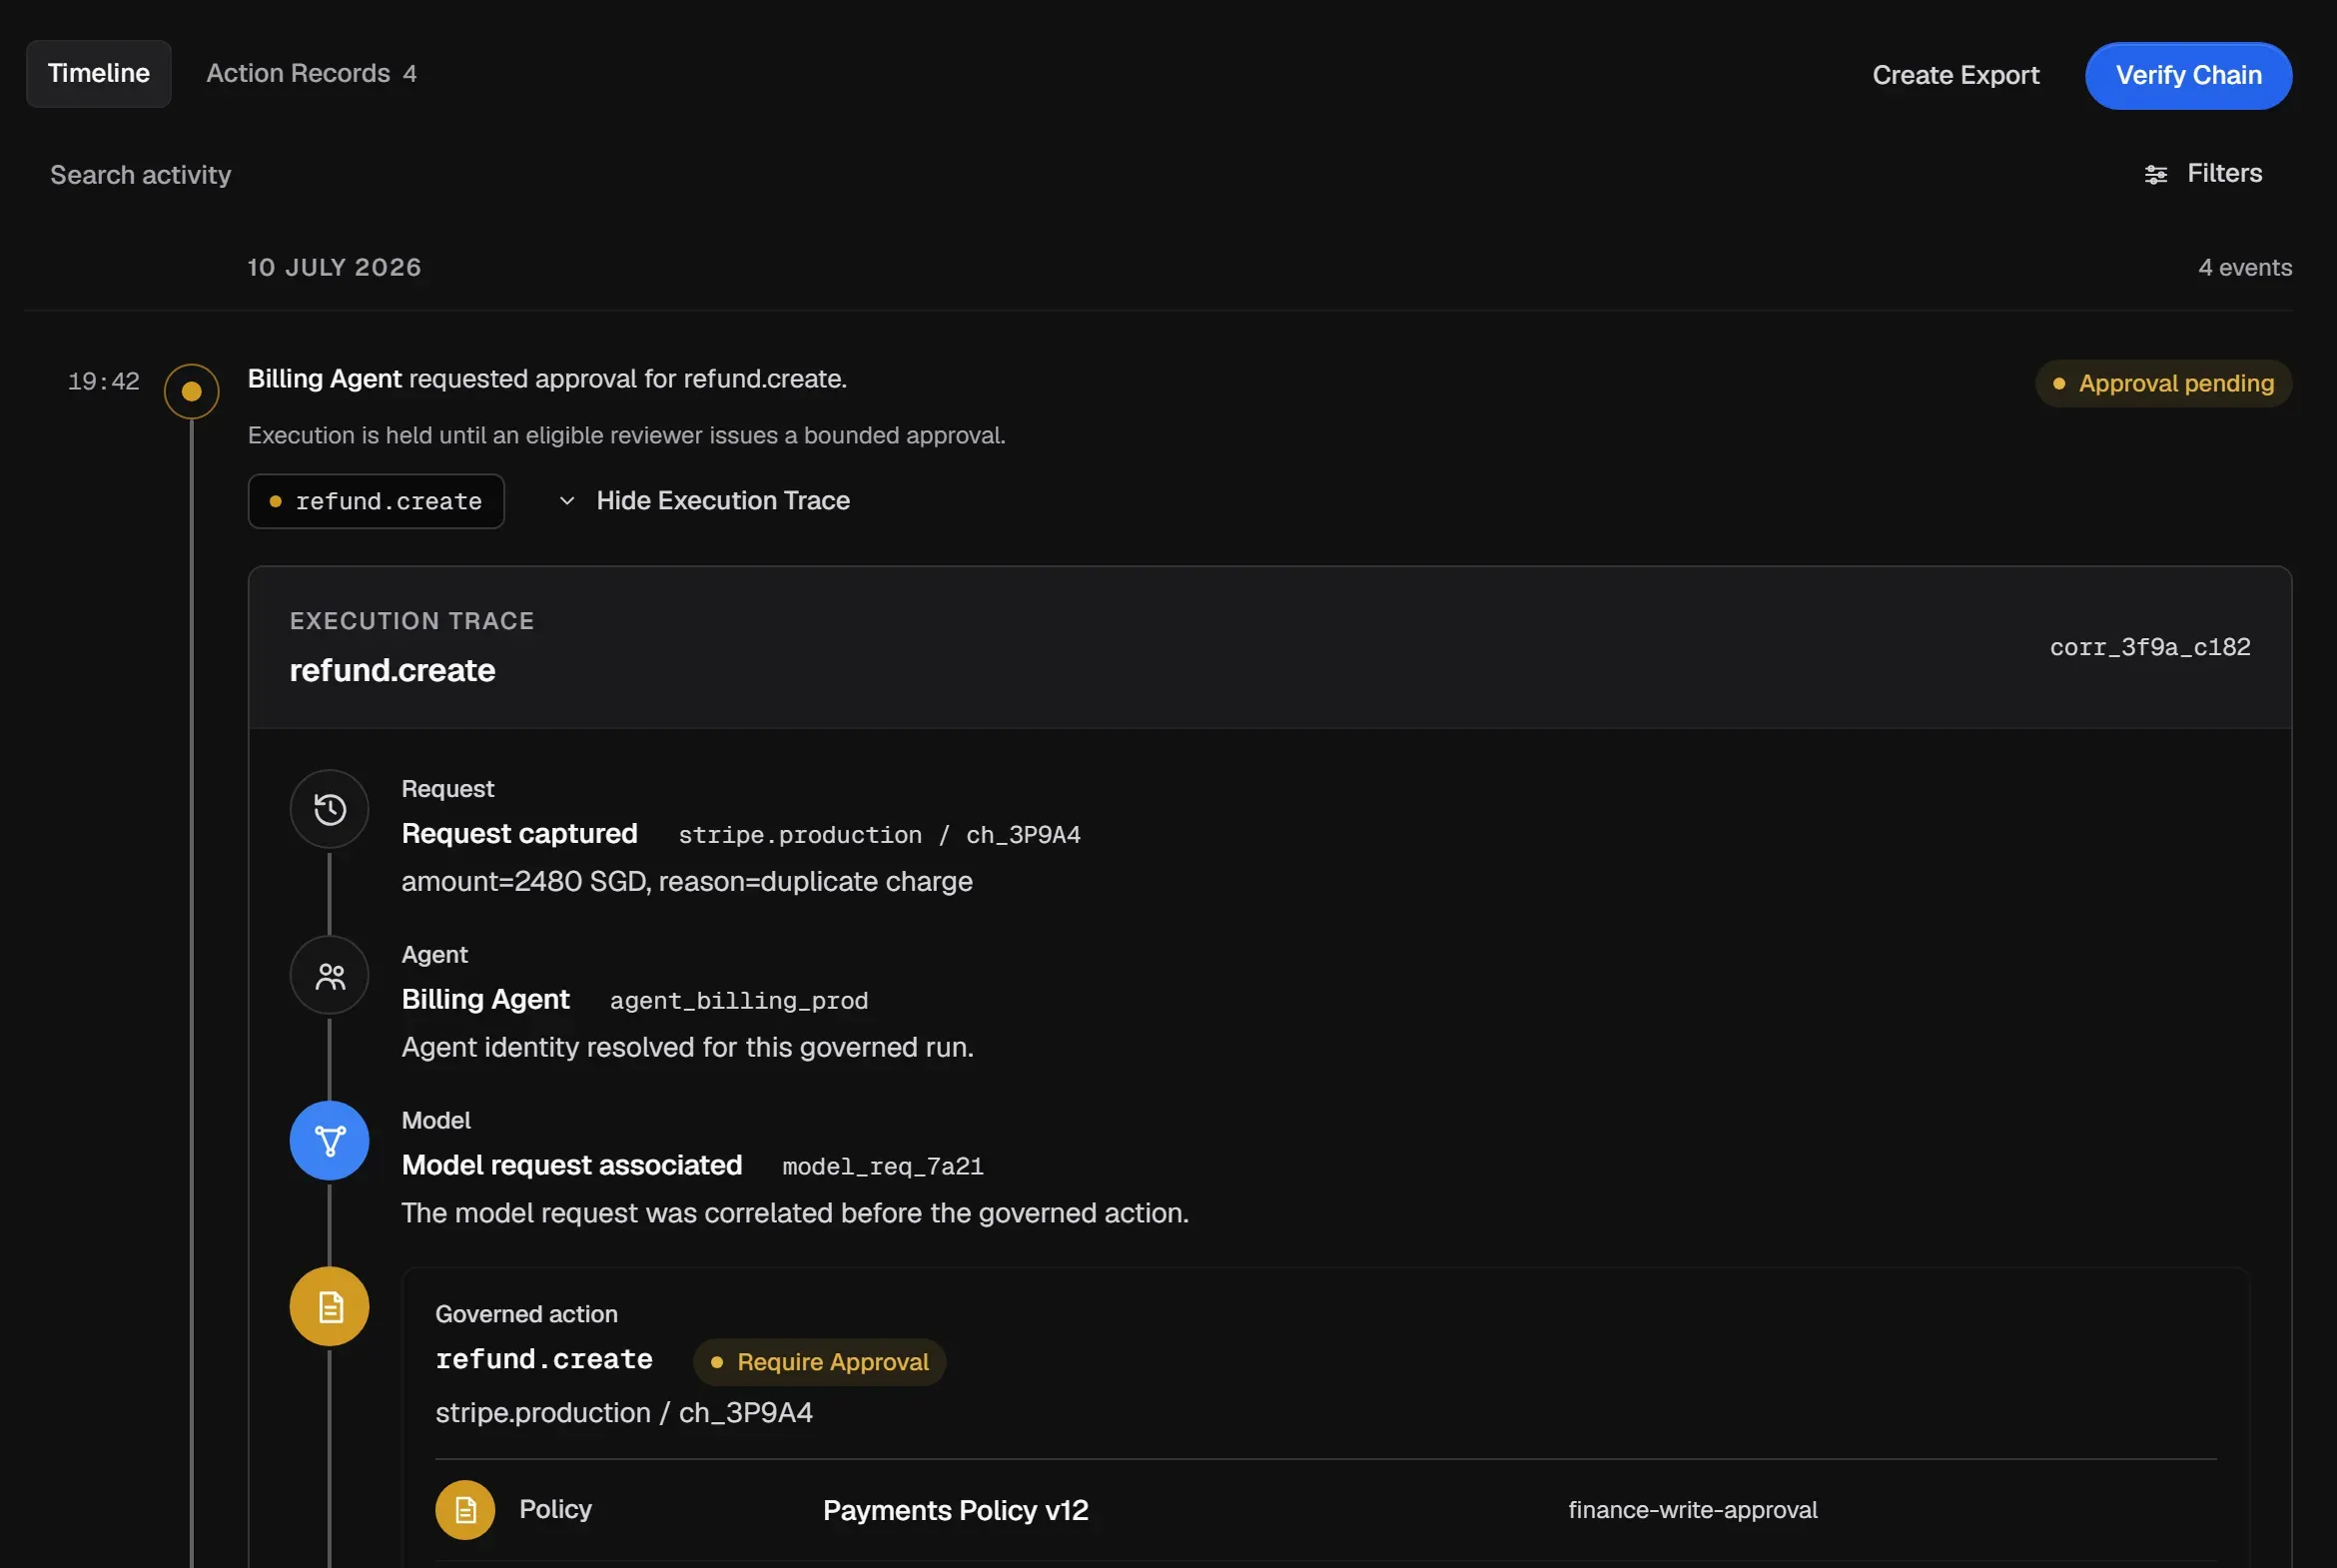Click the '10 JULY 2026' date header
Viewport: 2337px width, 1568px height.
(334, 267)
